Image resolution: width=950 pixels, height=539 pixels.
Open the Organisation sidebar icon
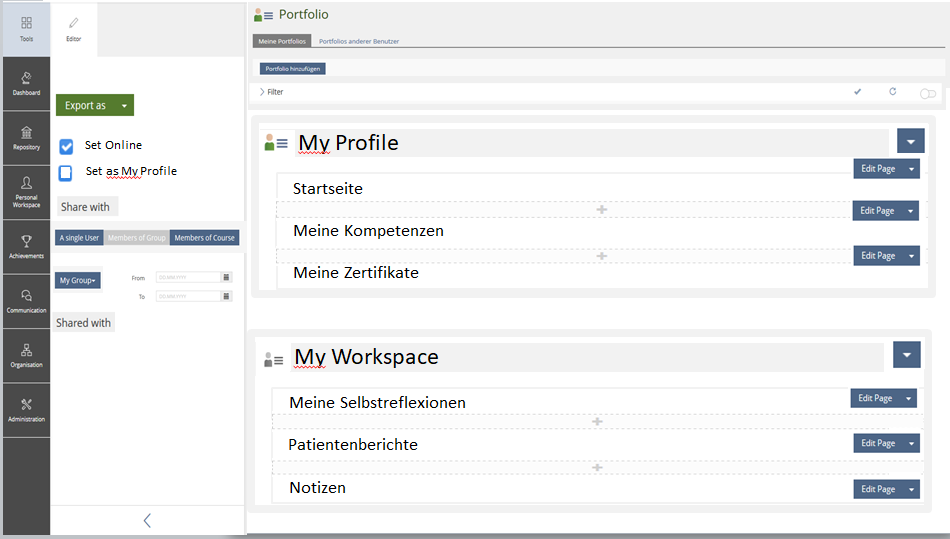[x=26, y=355]
